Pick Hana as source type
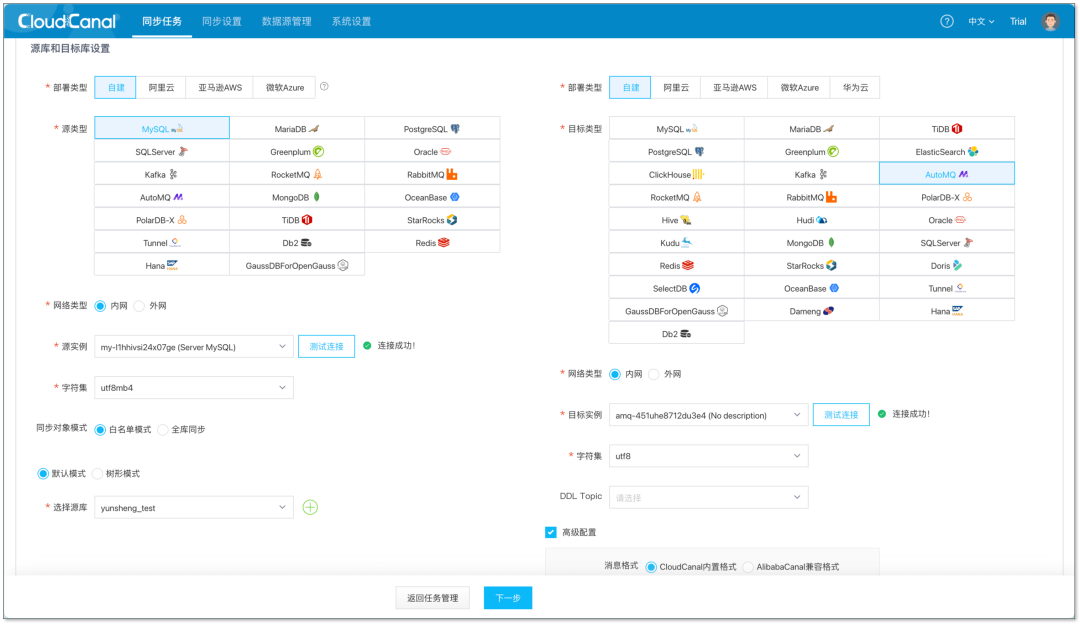 coord(162,265)
